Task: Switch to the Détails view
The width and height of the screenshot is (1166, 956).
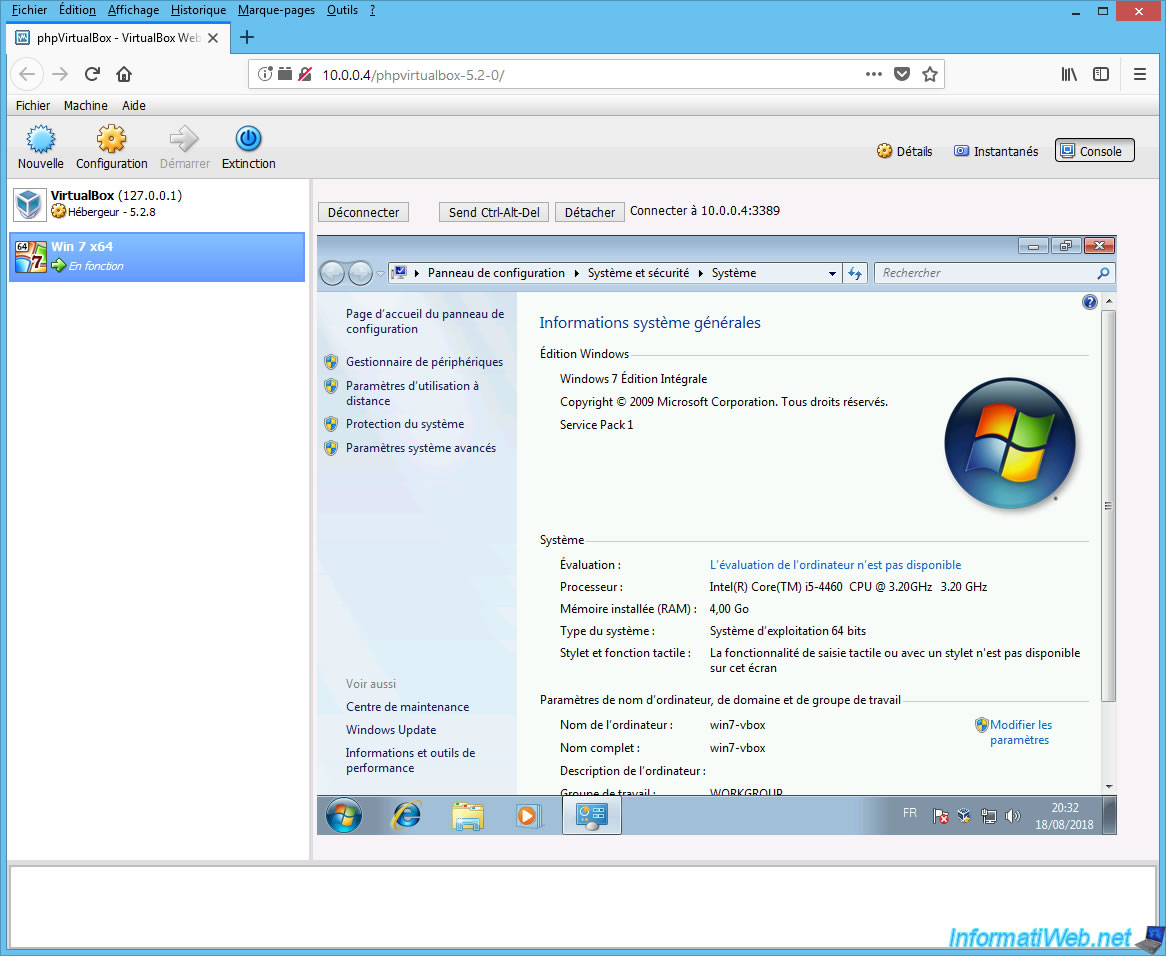Action: (904, 151)
